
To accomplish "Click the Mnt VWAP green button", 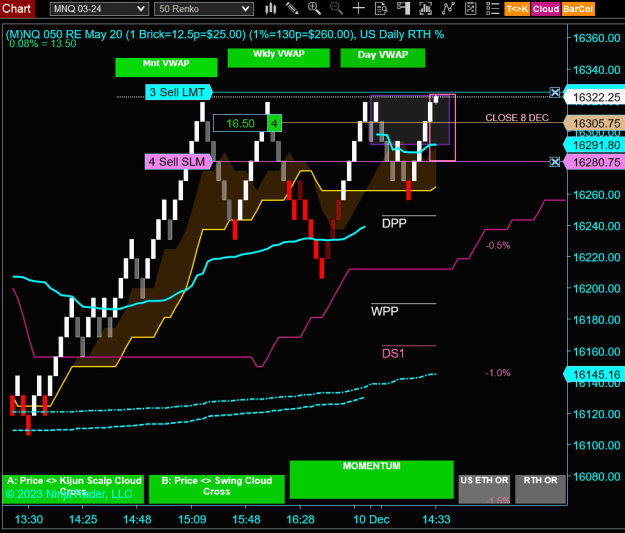I will [166, 67].
